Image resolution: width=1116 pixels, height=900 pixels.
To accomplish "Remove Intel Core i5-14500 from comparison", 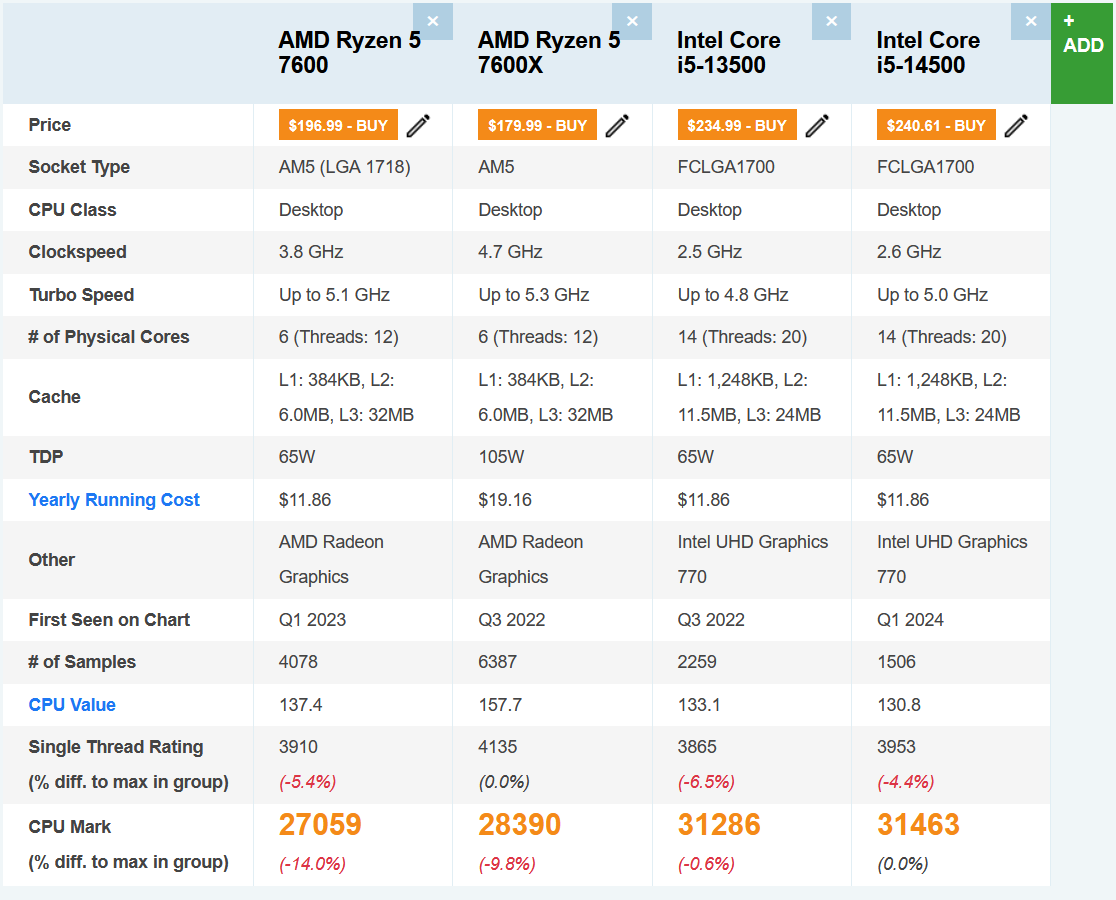I will point(1031,21).
